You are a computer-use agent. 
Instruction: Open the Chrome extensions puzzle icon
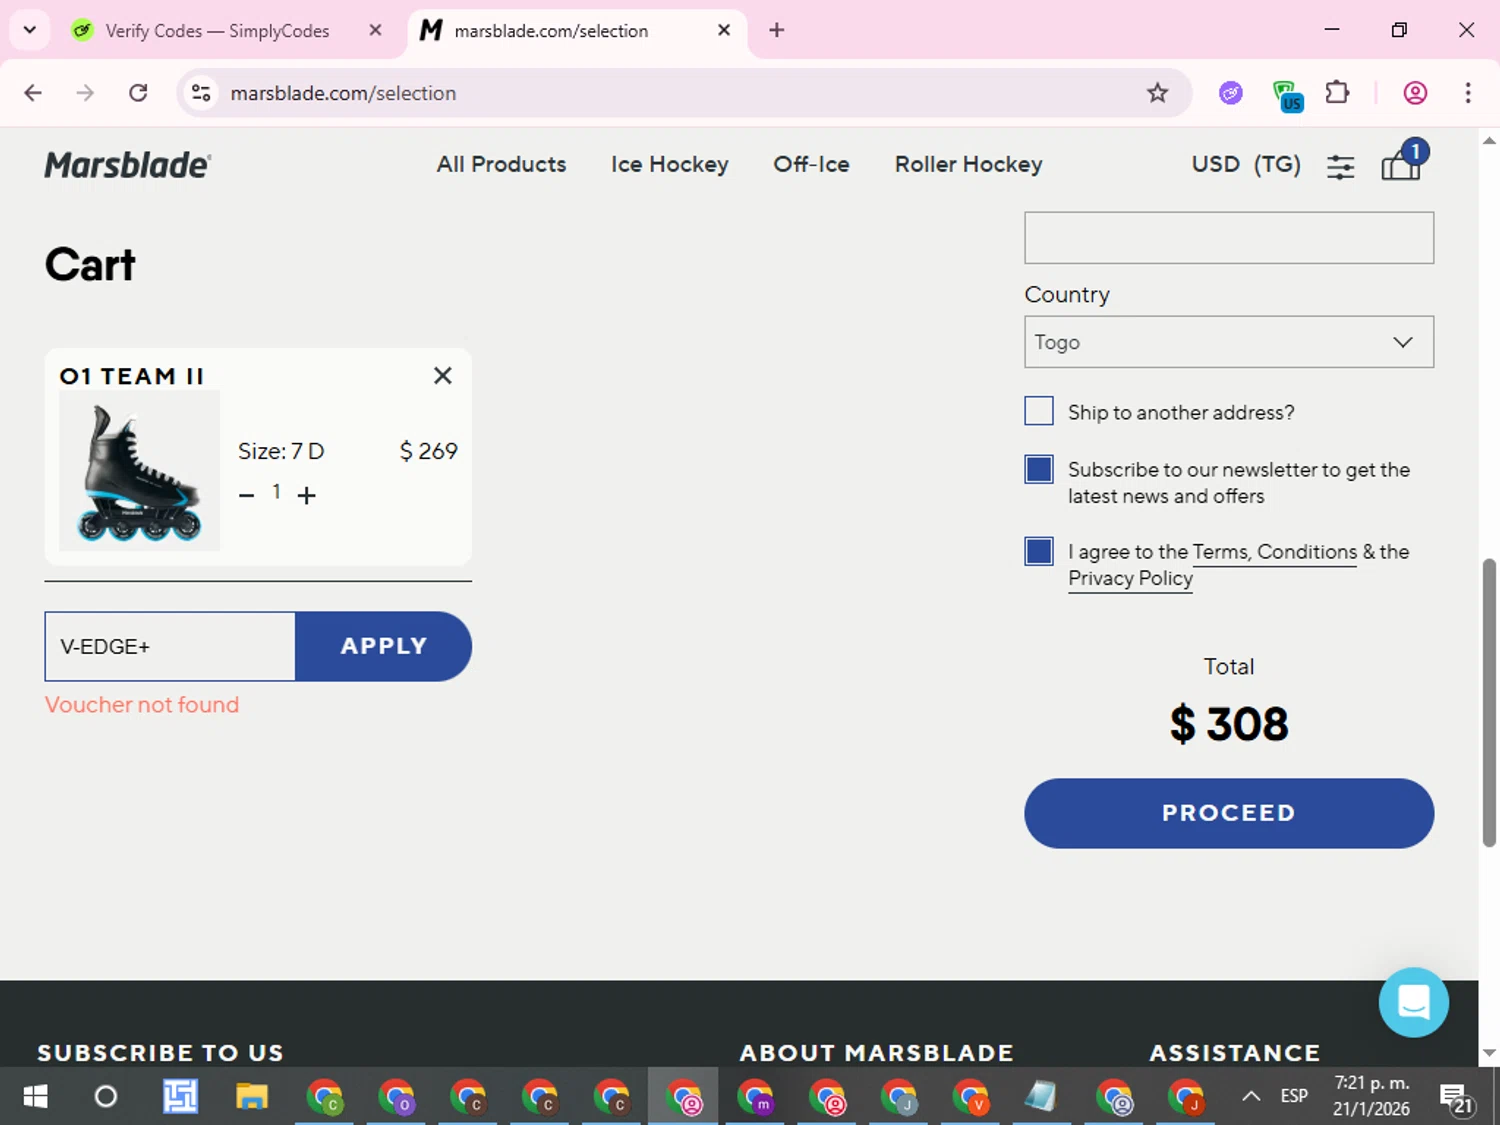1337,93
